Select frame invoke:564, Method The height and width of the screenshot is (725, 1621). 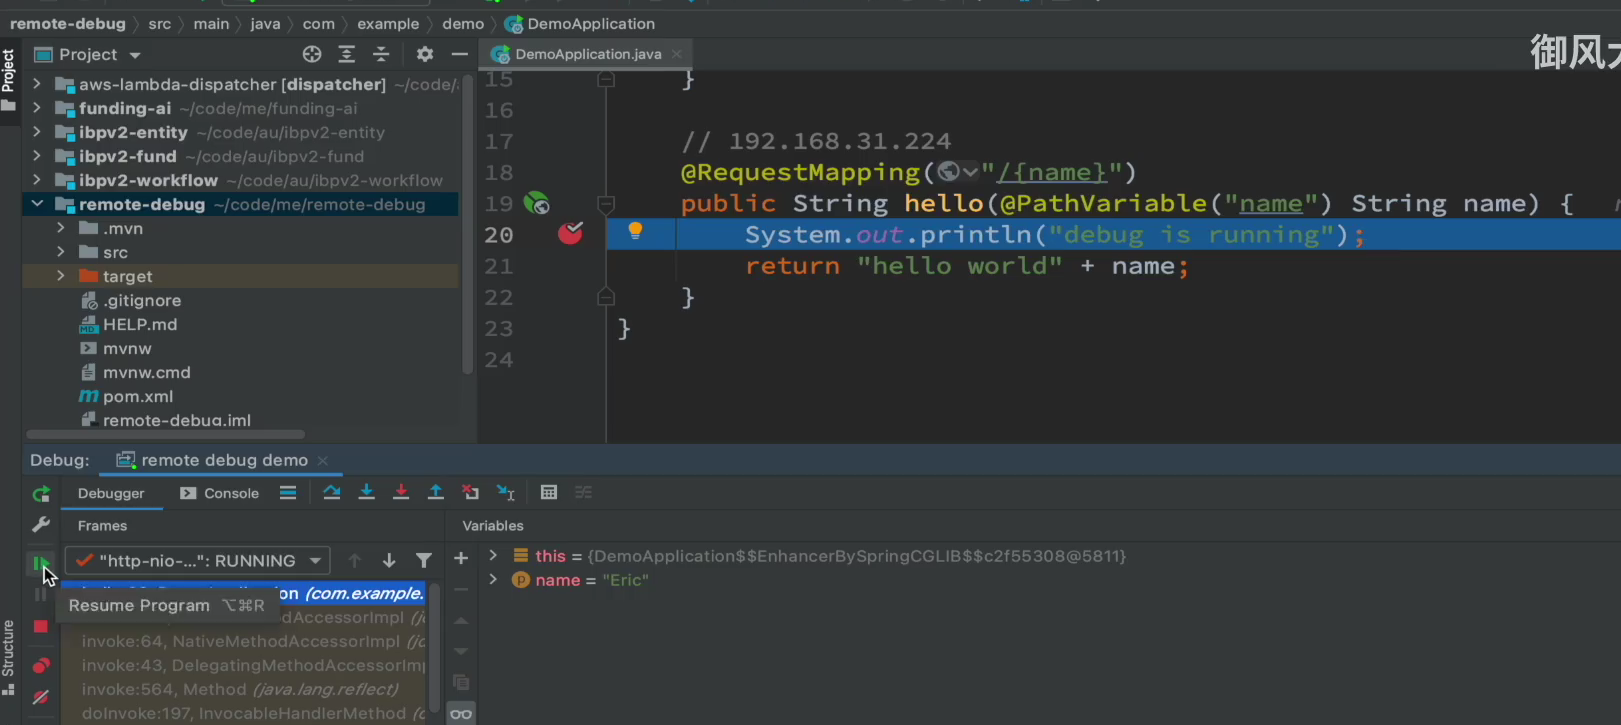tap(244, 689)
